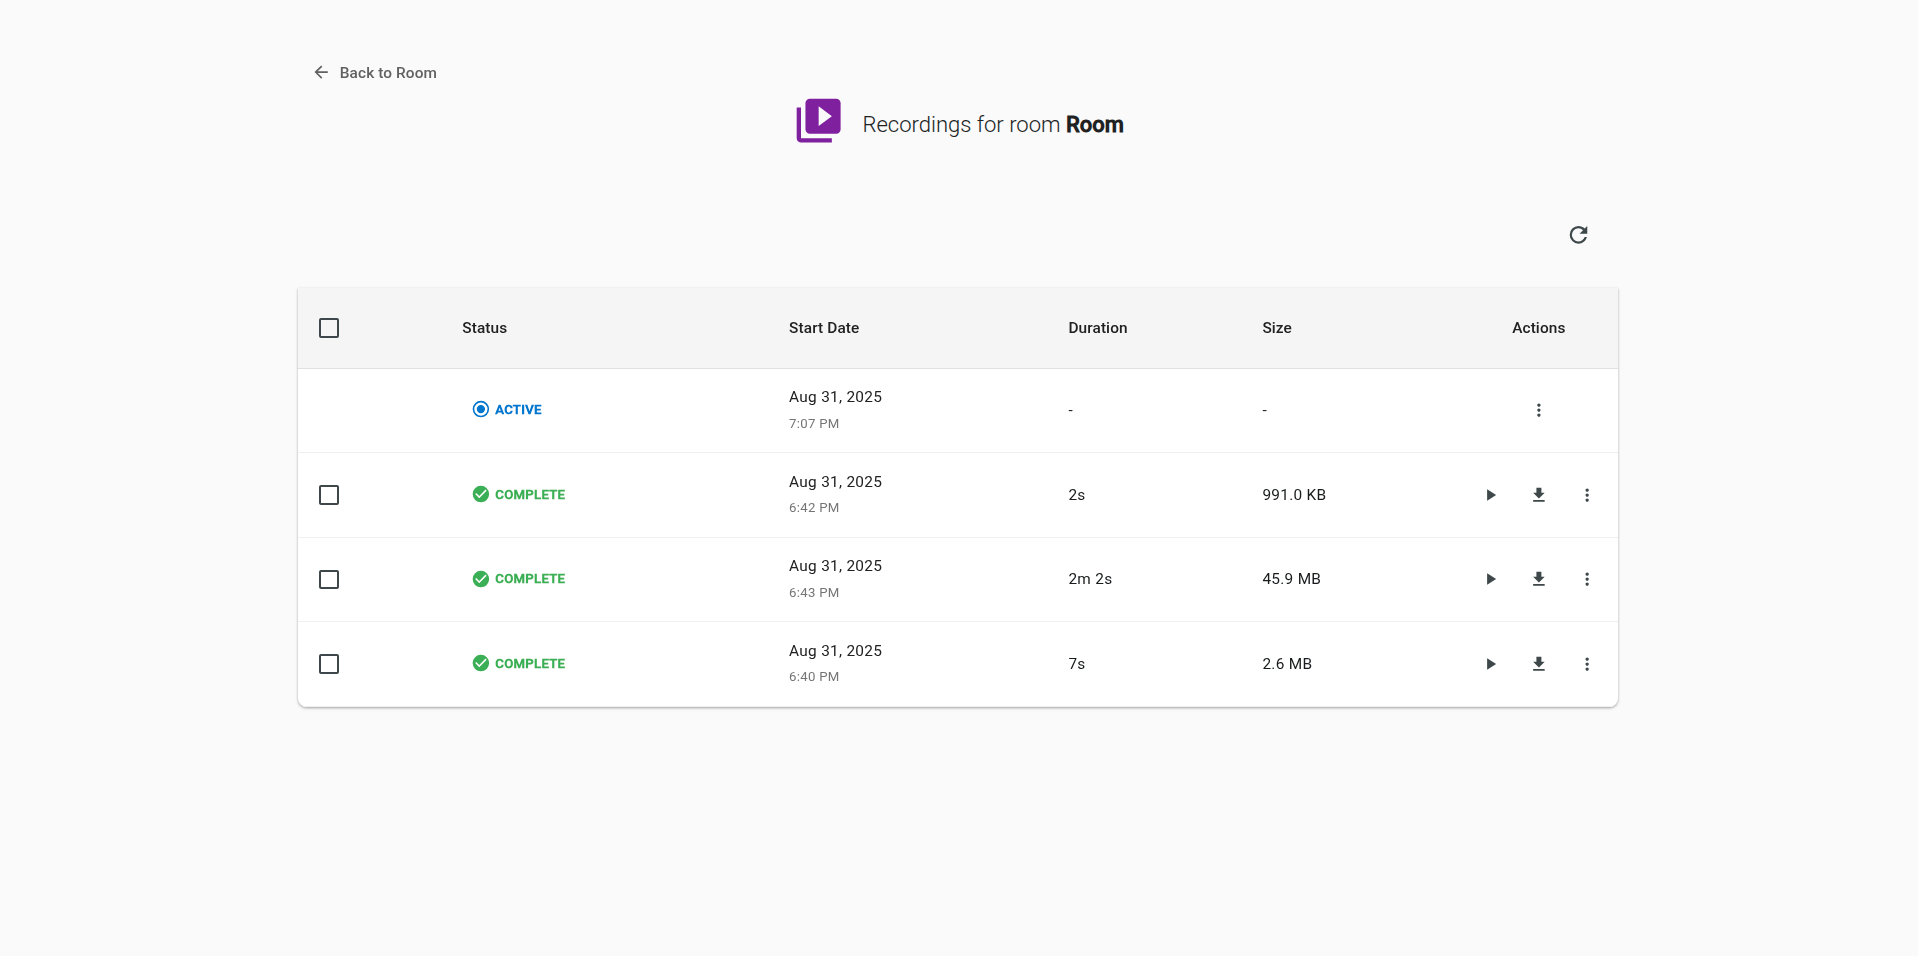Viewport: 1918px width, 956px height.
Task: Open more options for the ACTIVE recording
Action: click(x=1538, y=410)
